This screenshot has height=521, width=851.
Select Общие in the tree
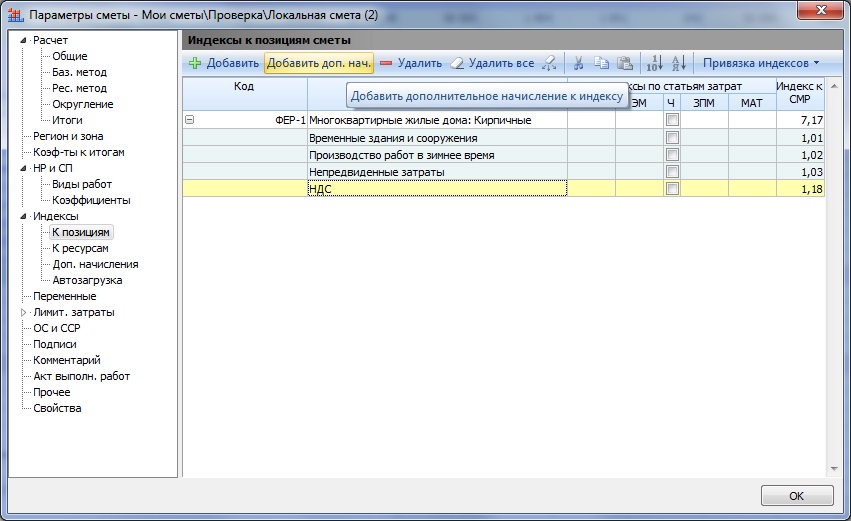point(69,56)
